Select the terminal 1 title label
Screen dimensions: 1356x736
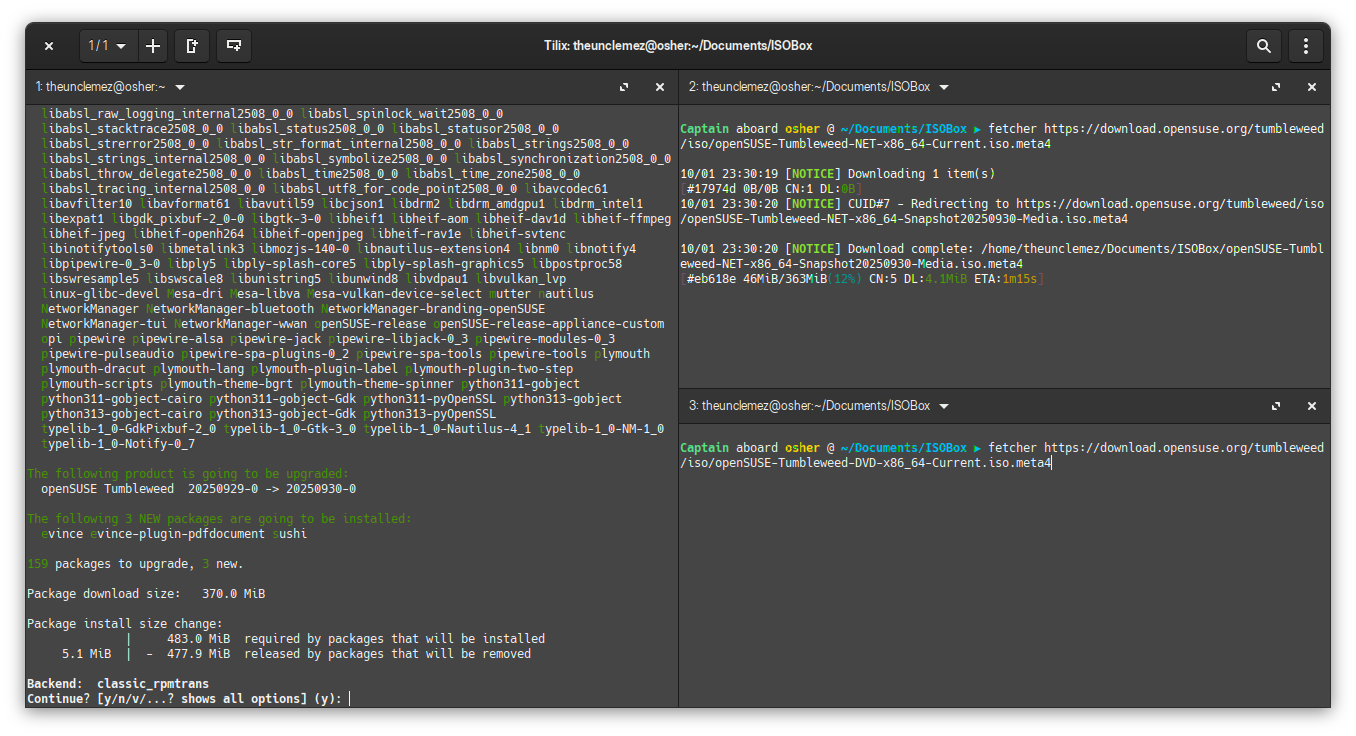100,87
